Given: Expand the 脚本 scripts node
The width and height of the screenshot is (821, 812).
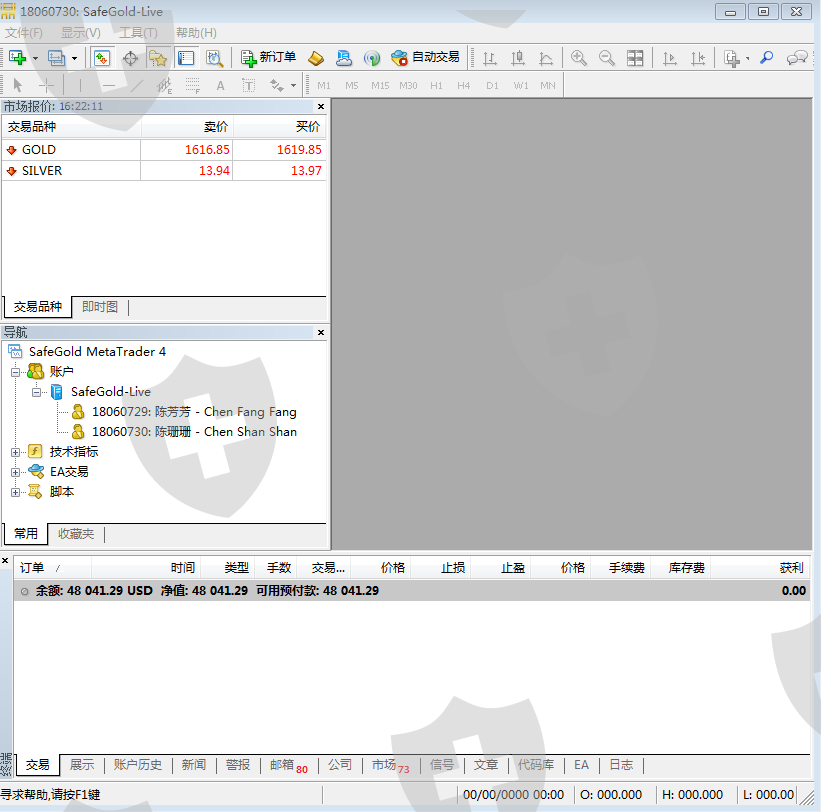Looking at the screenshot, I should coord(16,492).
